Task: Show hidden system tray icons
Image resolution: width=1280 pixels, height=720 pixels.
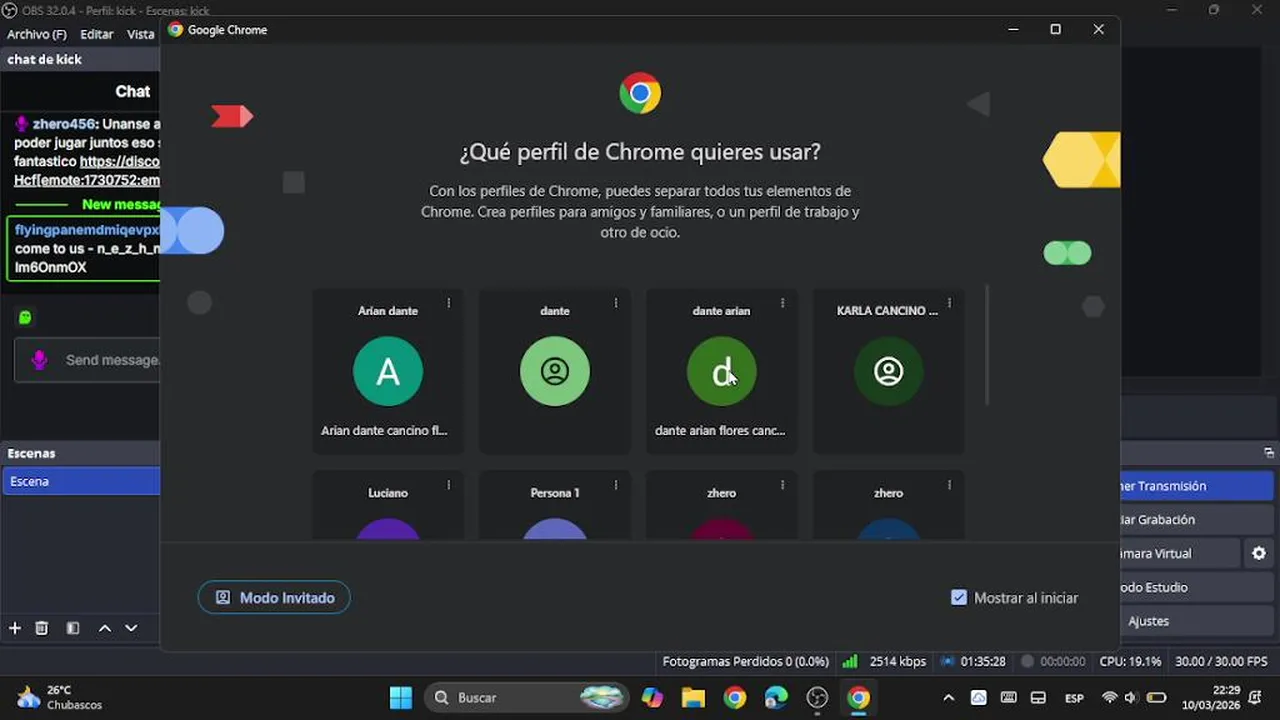Action: tap(948, 697)
